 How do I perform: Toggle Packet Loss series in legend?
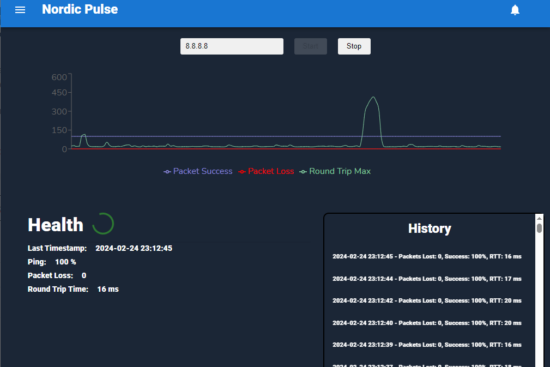[x=266, y=171]
